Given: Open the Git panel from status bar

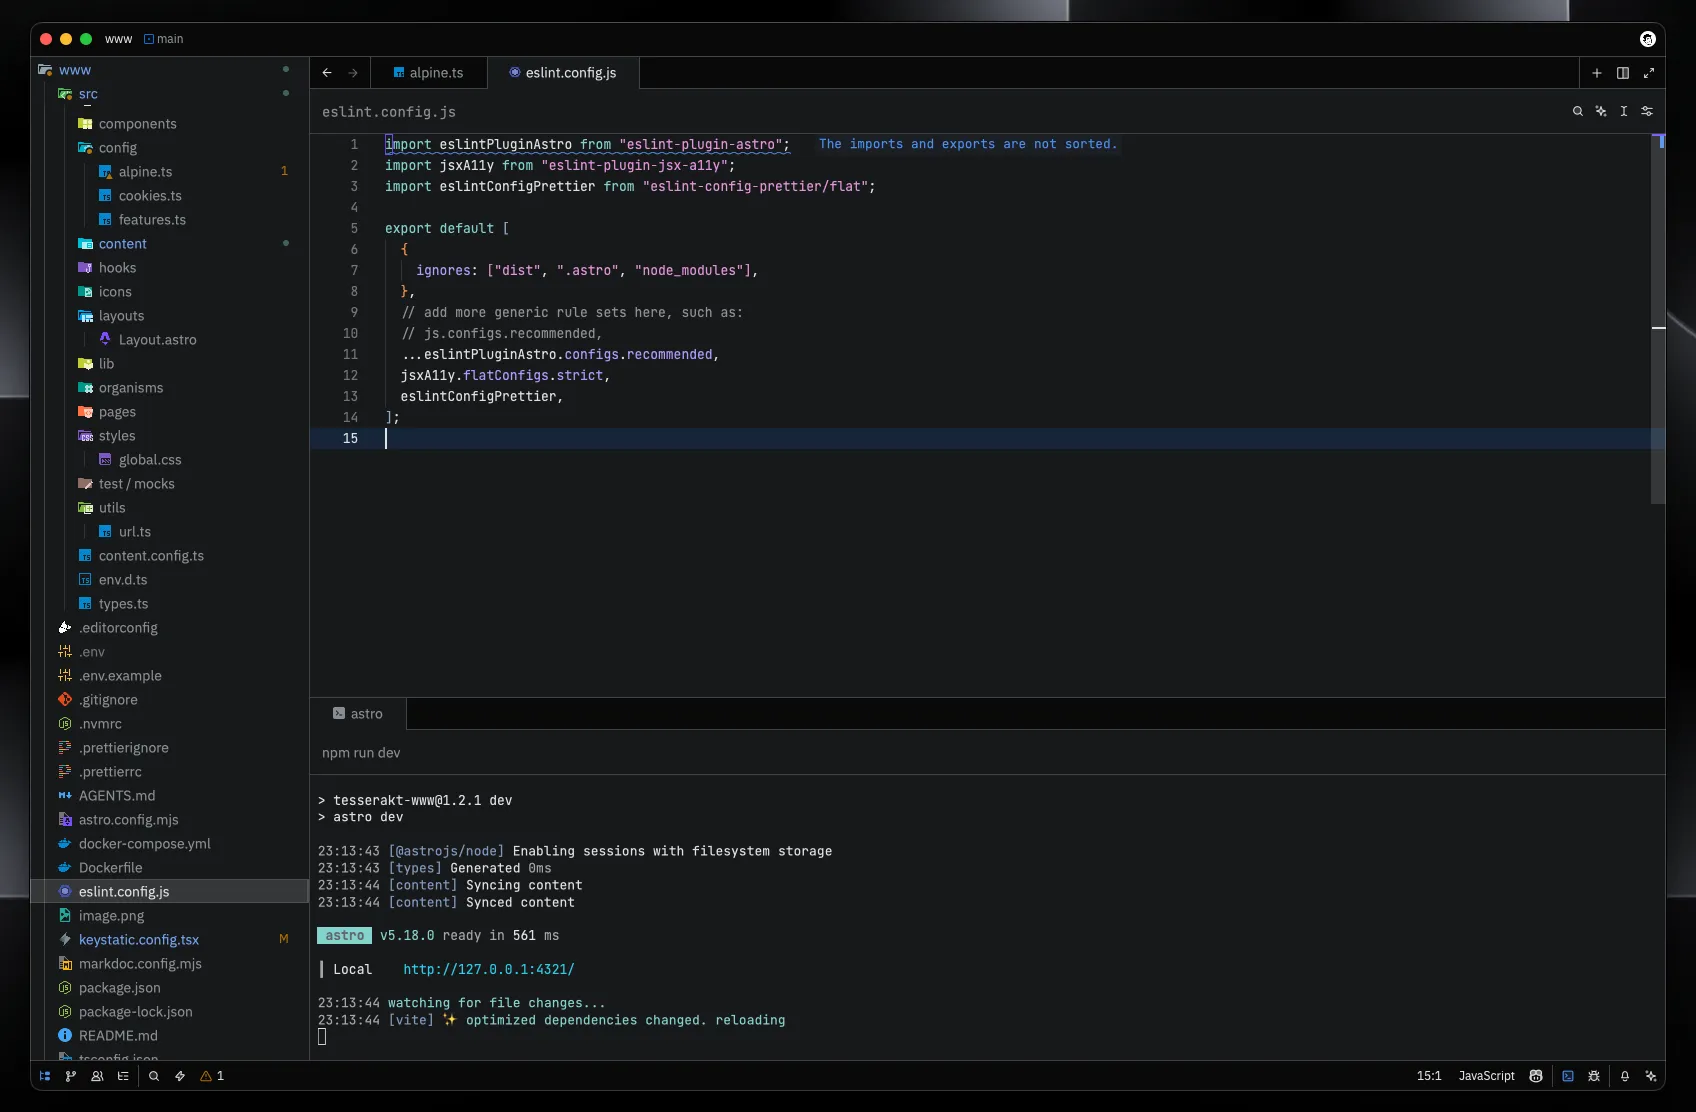Looking at the screenshot, I should 71,1076.
